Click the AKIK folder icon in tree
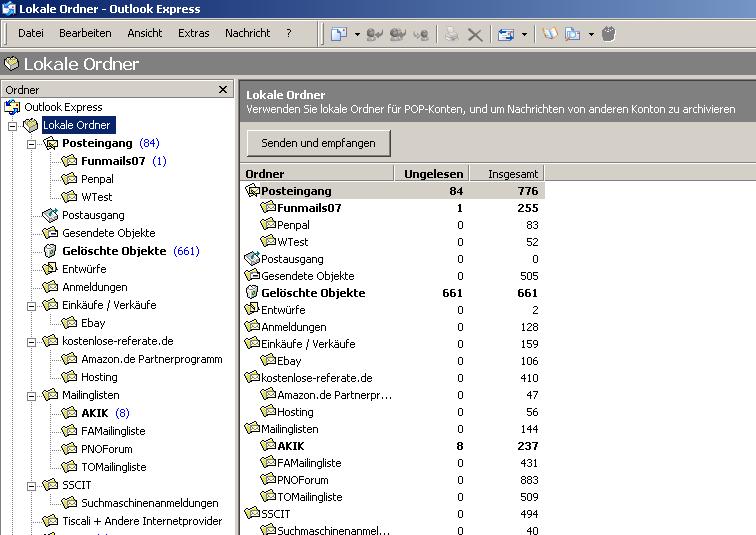Image resolution: width=756 pixels, height=535 pixels. click(69, 413)
